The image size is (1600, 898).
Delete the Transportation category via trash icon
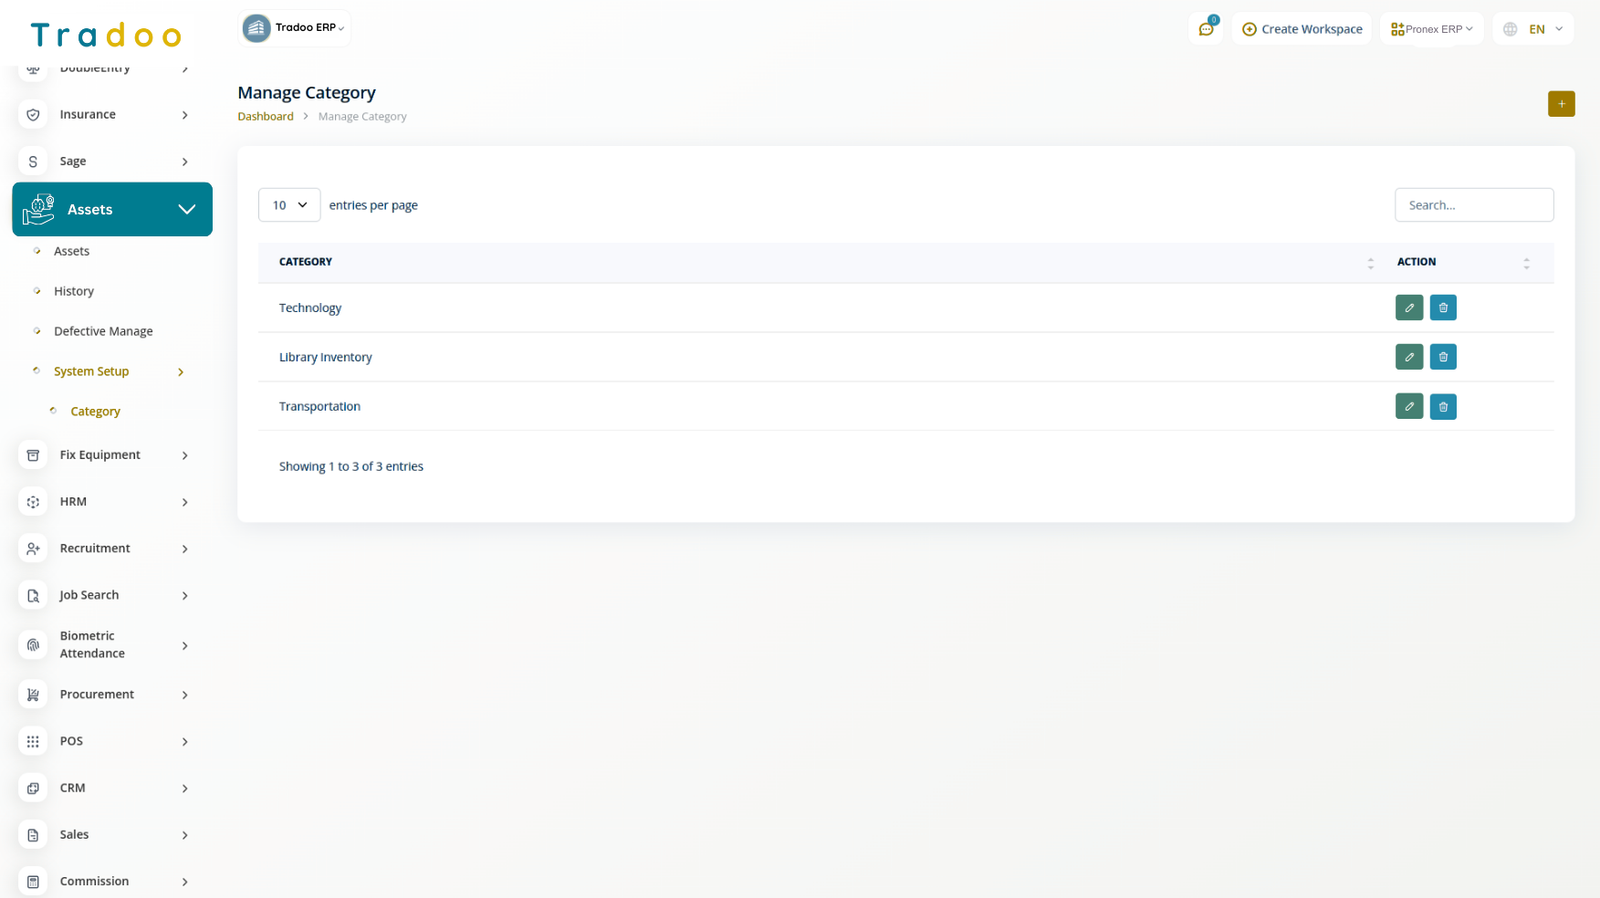1442,407
